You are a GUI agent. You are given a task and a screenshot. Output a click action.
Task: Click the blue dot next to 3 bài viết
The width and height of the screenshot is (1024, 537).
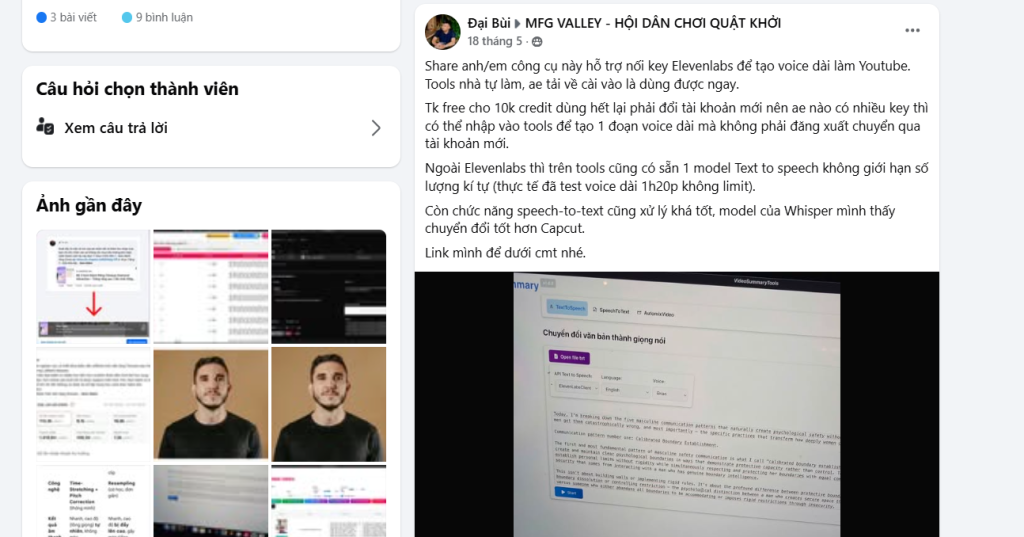[x=41, y=18]
